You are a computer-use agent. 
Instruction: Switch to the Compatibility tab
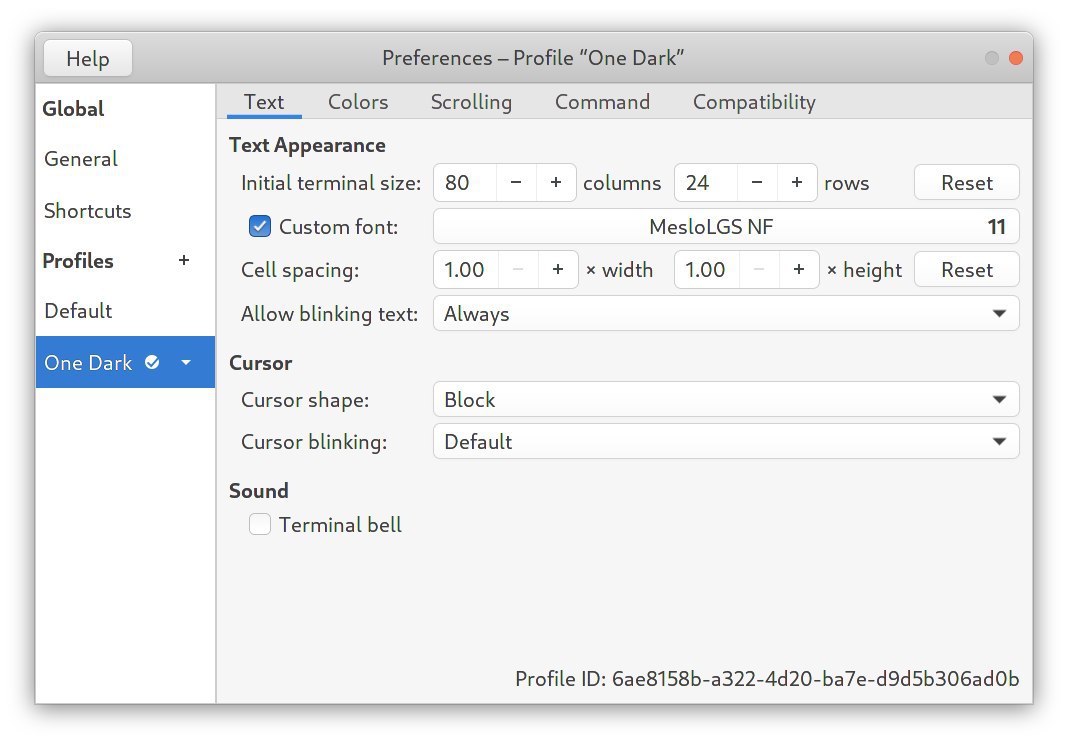[x=754, y=102]
